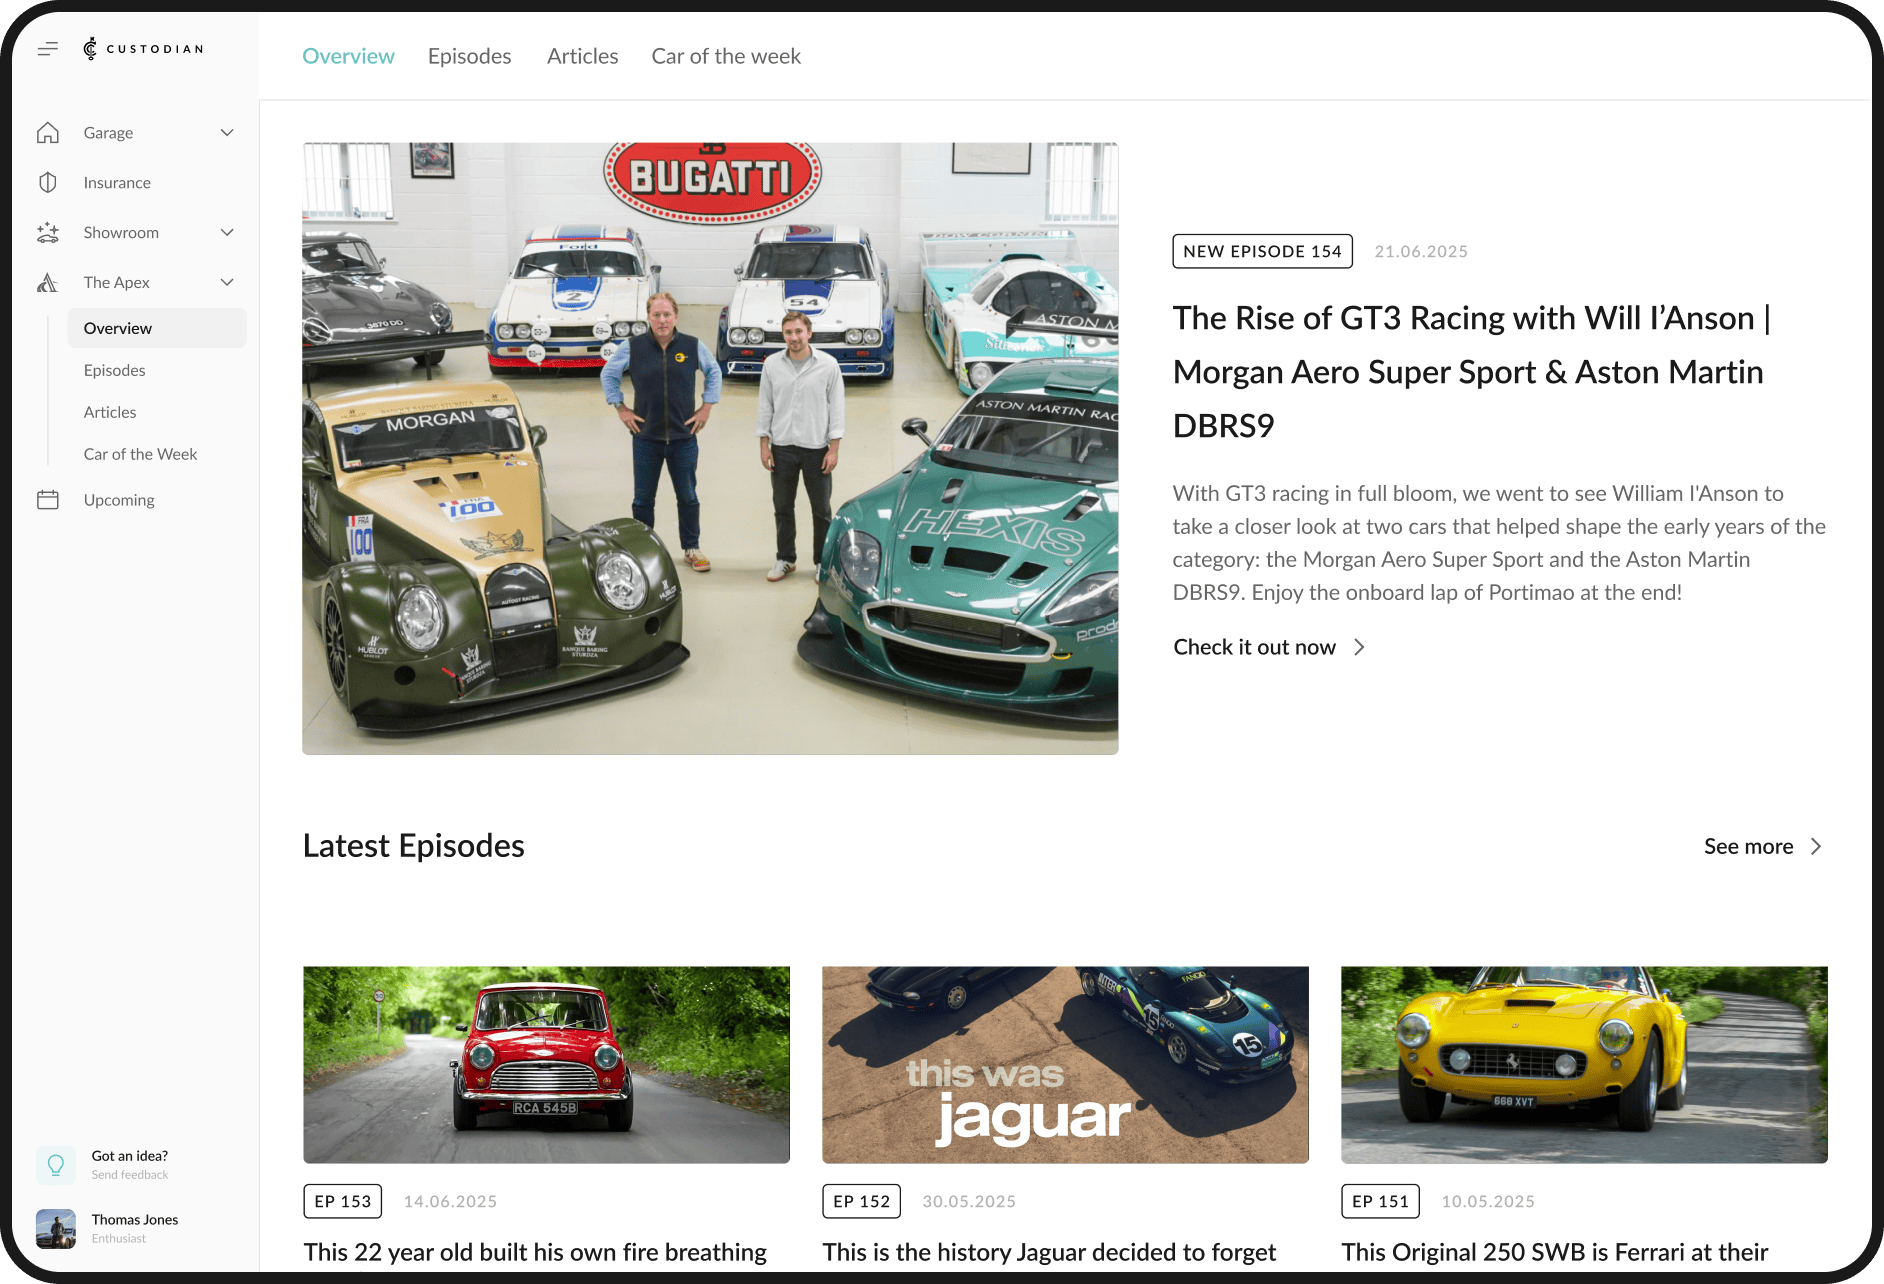Viewport: 1884px width, 1284px height.
Task: Click the See more arrow icon
Action: click(x=1816, y=846)
